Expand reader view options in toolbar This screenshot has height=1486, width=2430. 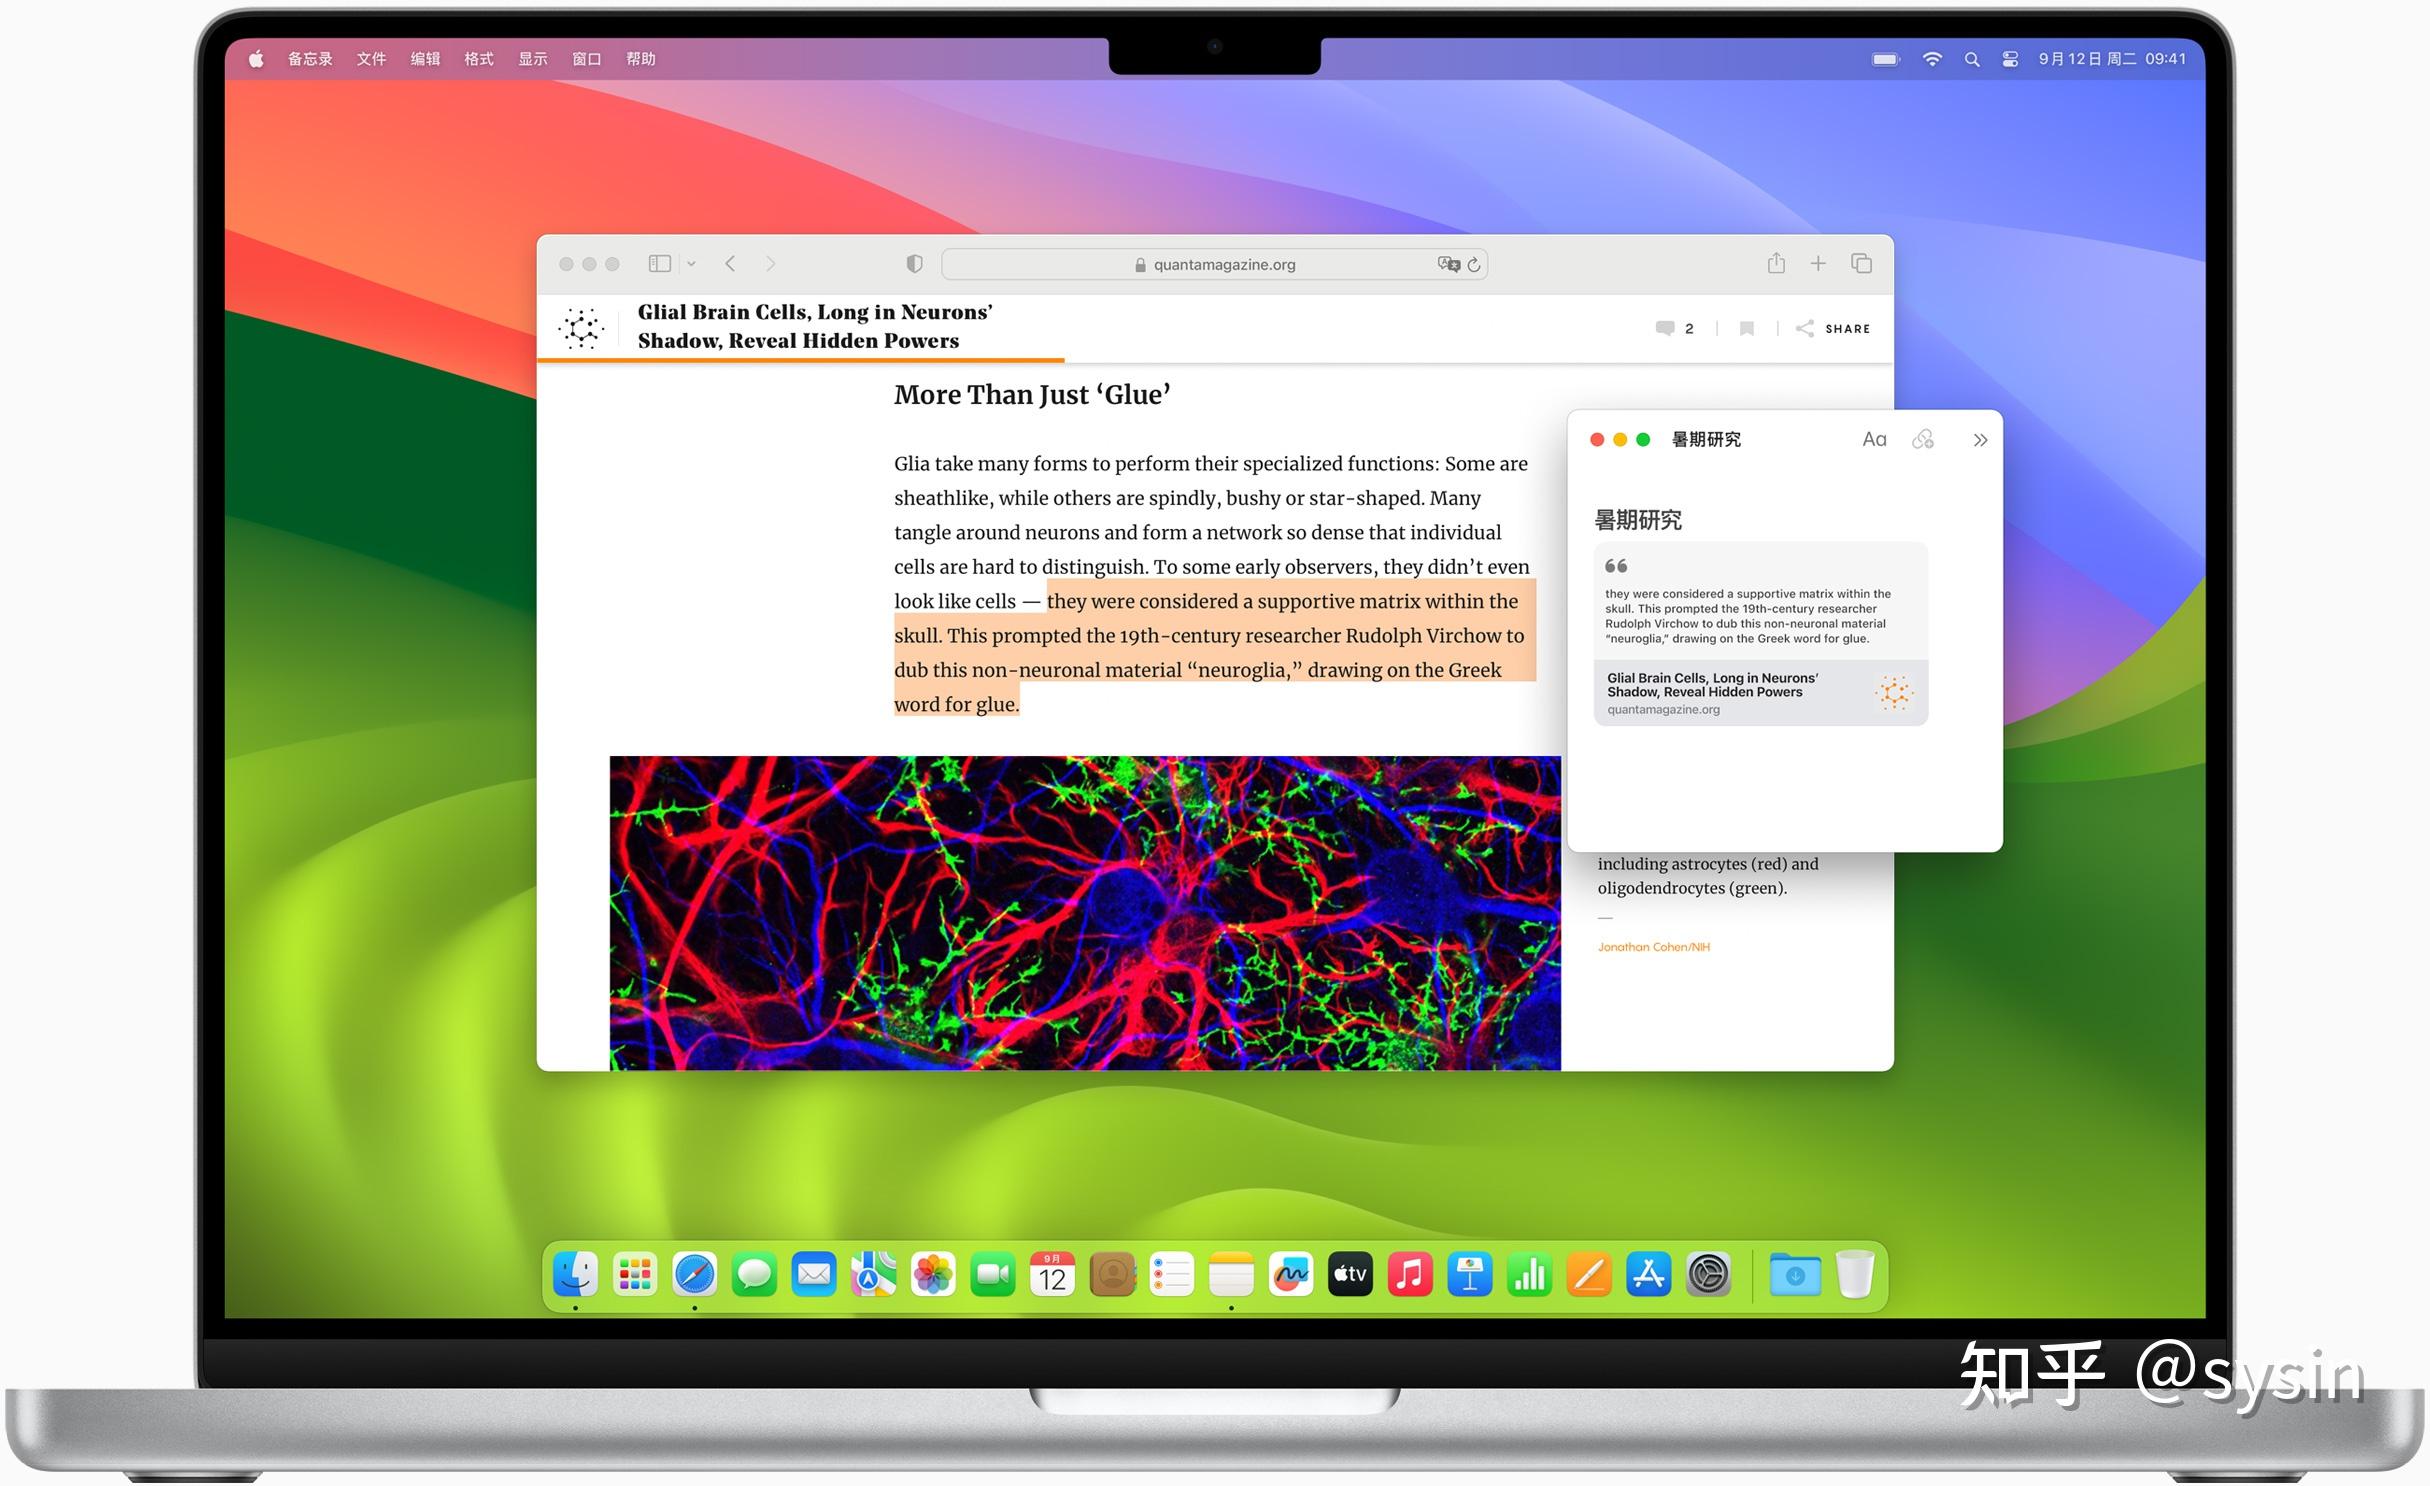click(691, 264)
